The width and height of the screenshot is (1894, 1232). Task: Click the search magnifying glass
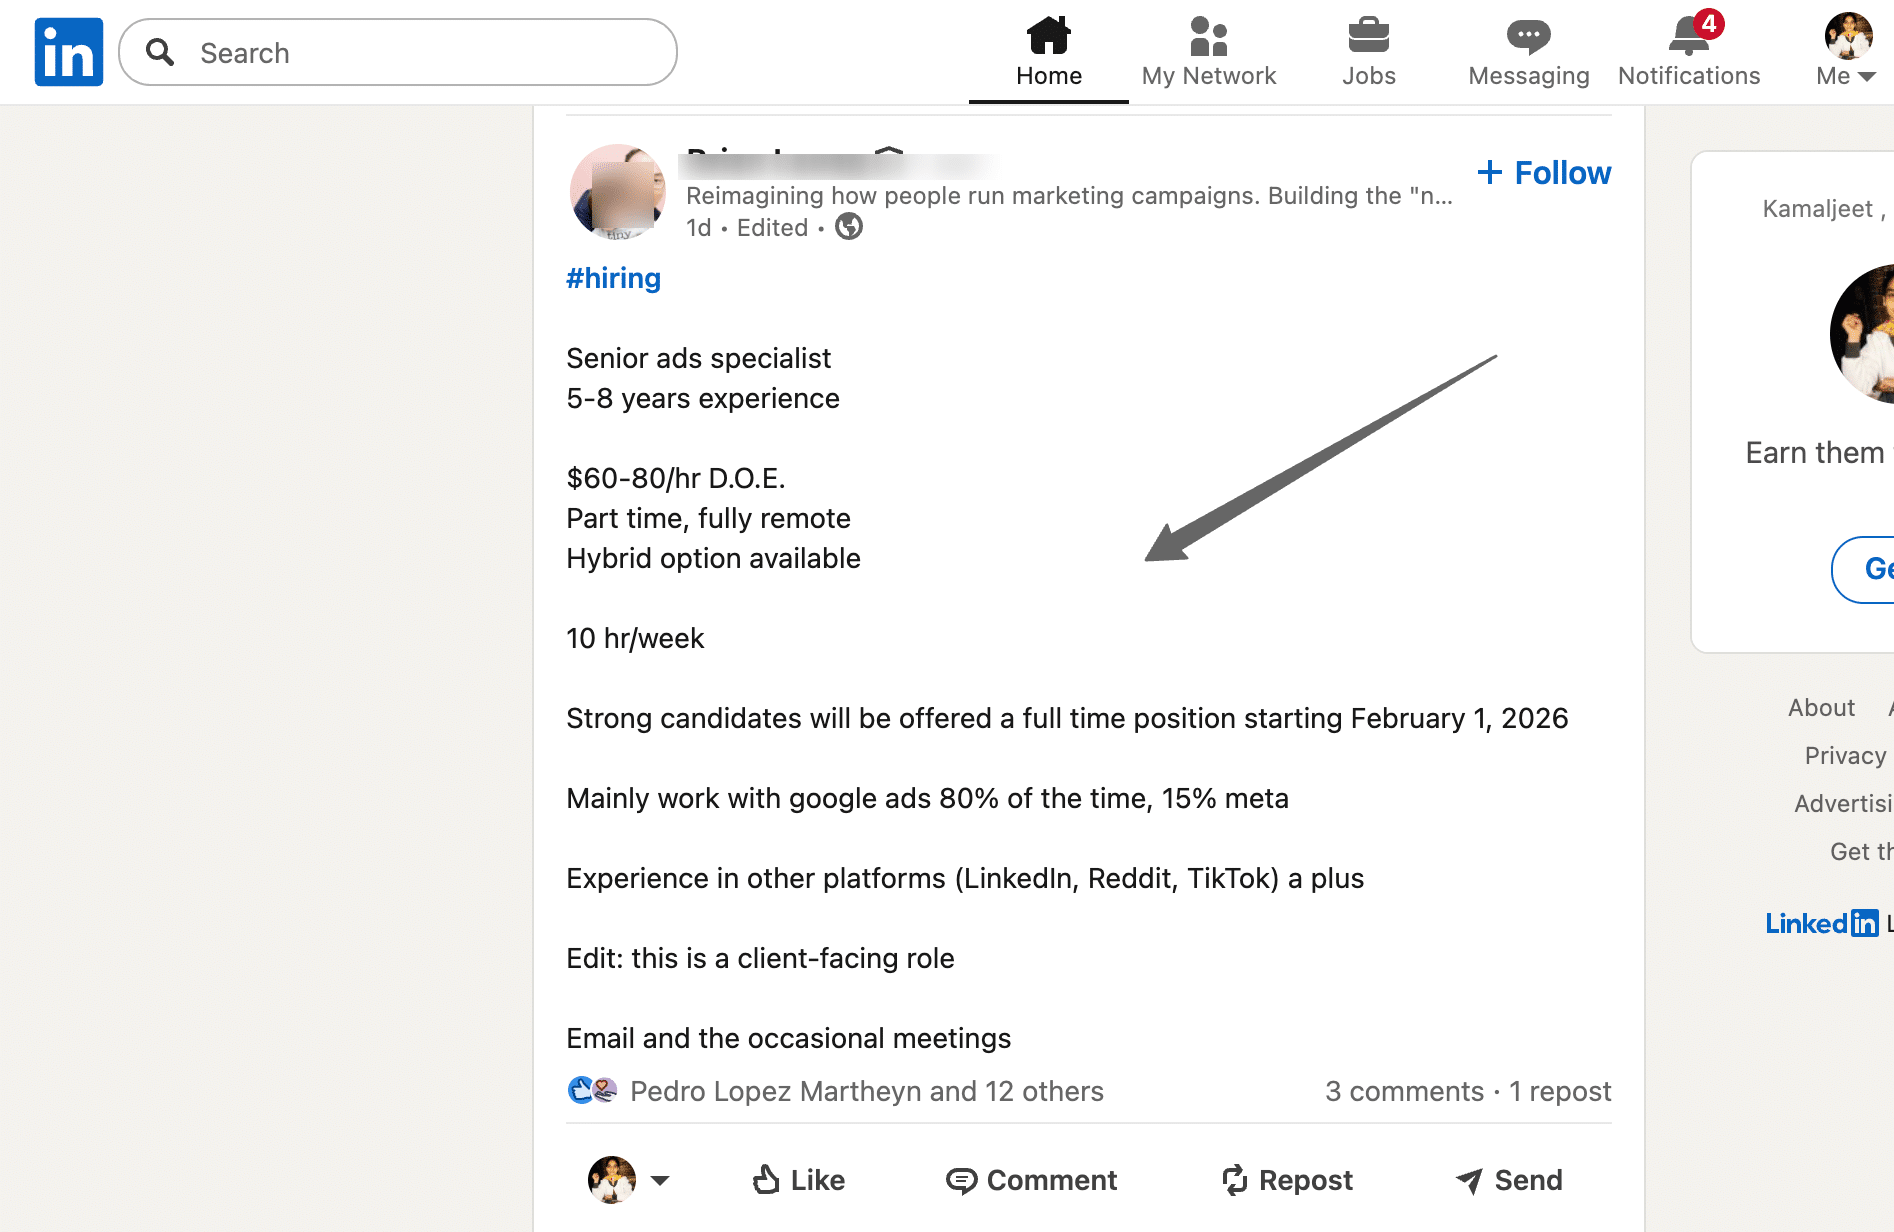[159, 52]
